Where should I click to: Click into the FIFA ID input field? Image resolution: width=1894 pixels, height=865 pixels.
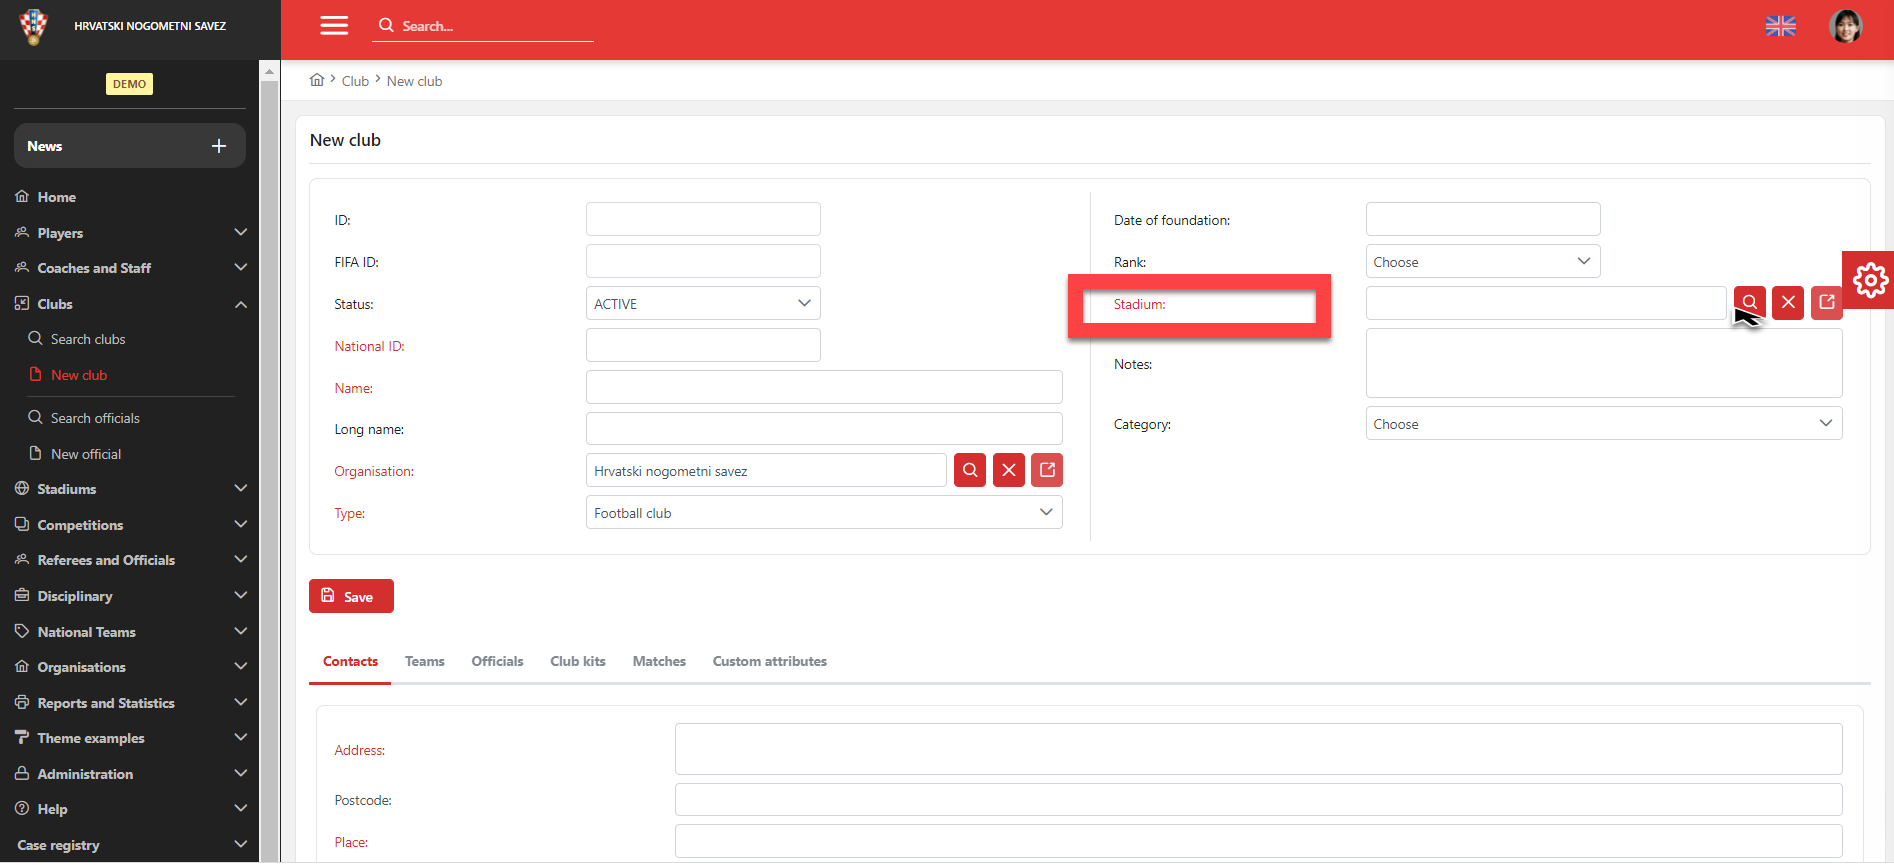point(703,262)
